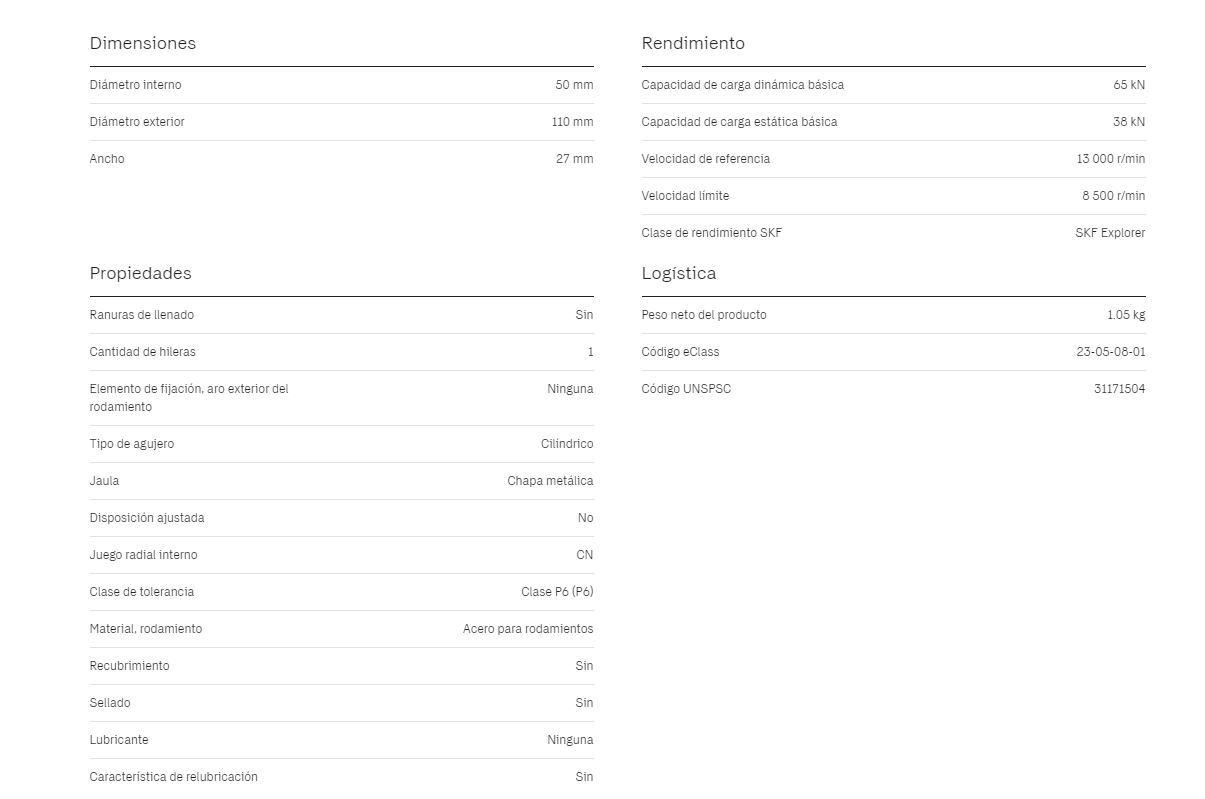The image size is (1205, 799).
Task: Click the Velocidad límite label
Action: [685, 196]
